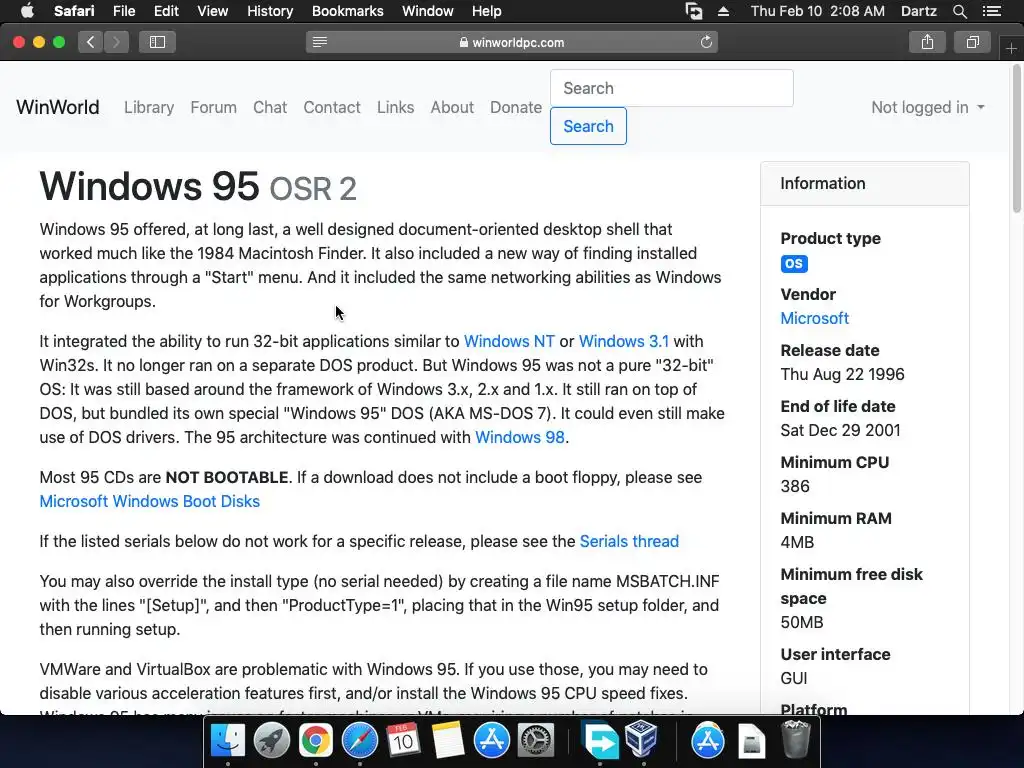Screen dimensions: 1024x768
Task: Click the date and time in menu bar
Action: [818, 11]
